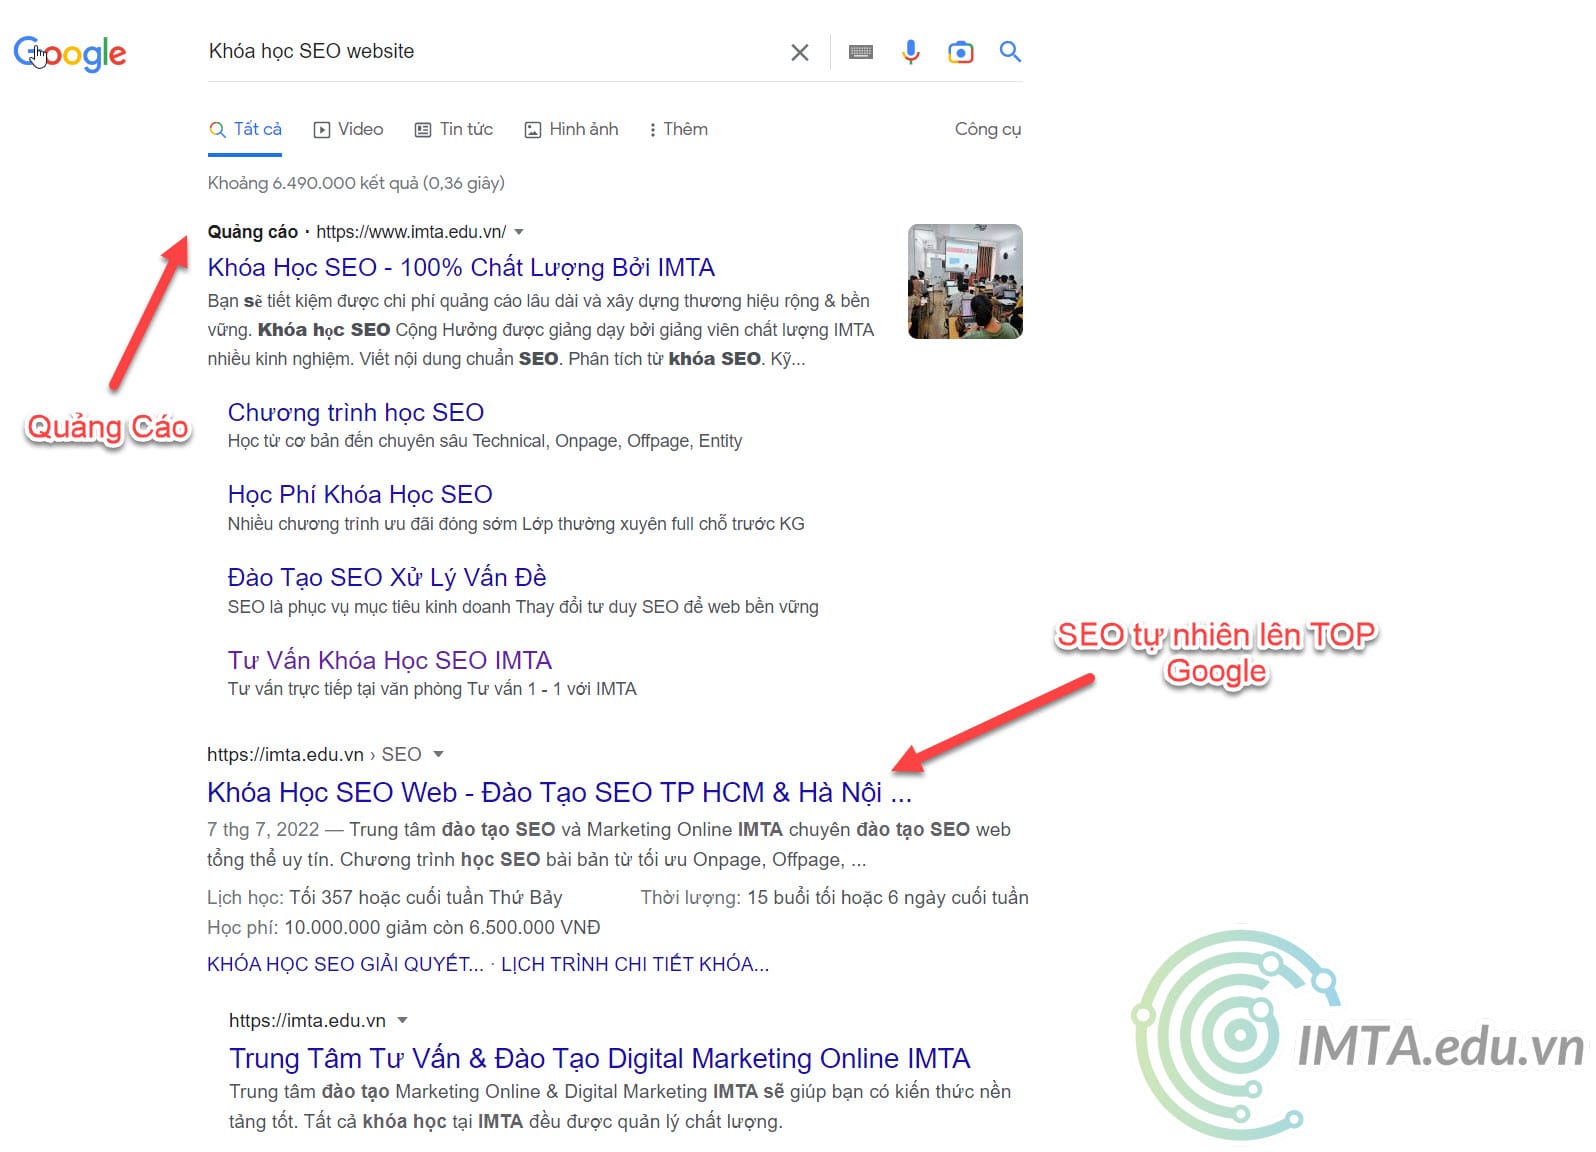The height and width of the screenshot is (1152, 1596).
Task: Open Google Lens camera search
Action: [960, 52]
